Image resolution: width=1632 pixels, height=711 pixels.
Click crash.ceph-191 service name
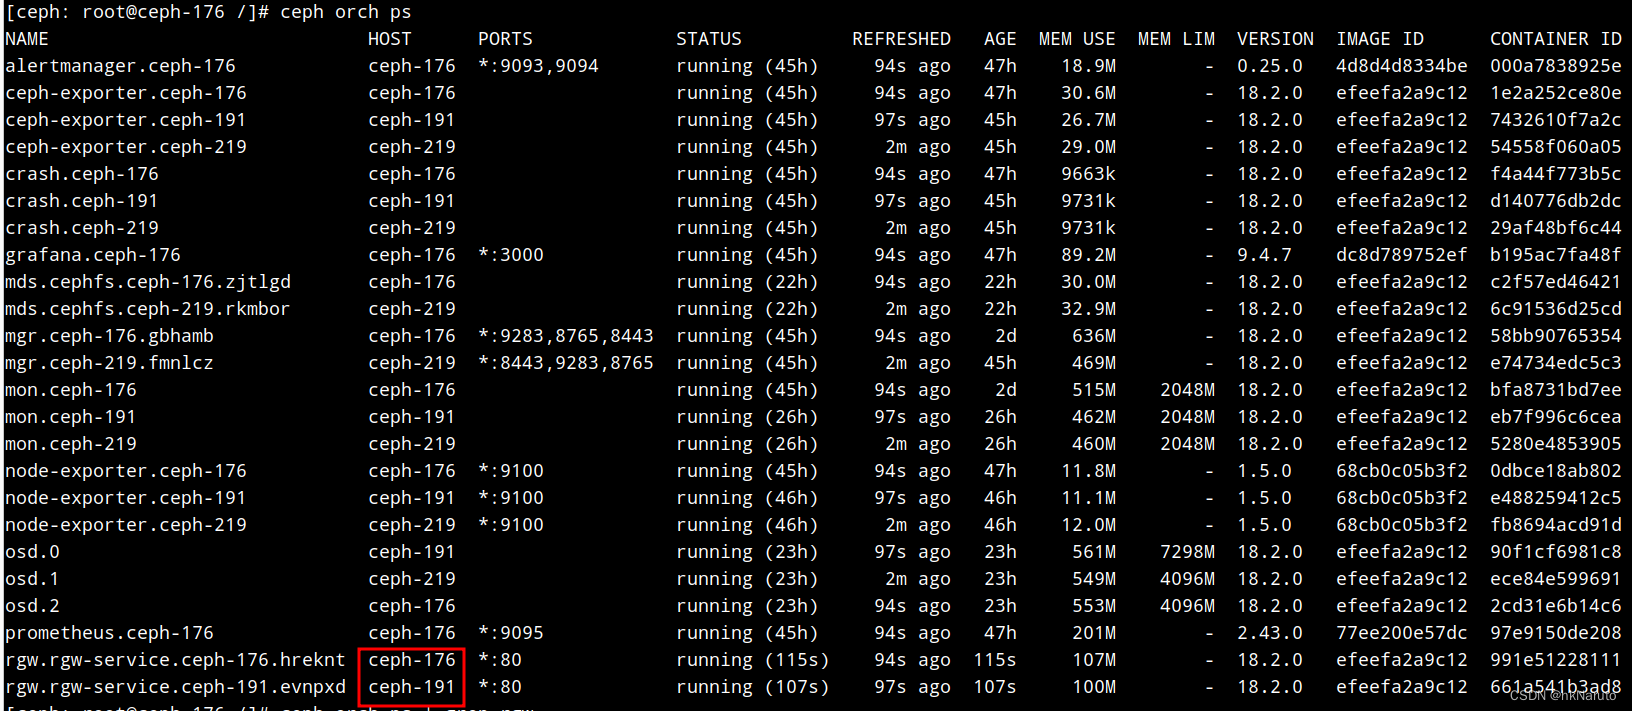click(82, 201)
